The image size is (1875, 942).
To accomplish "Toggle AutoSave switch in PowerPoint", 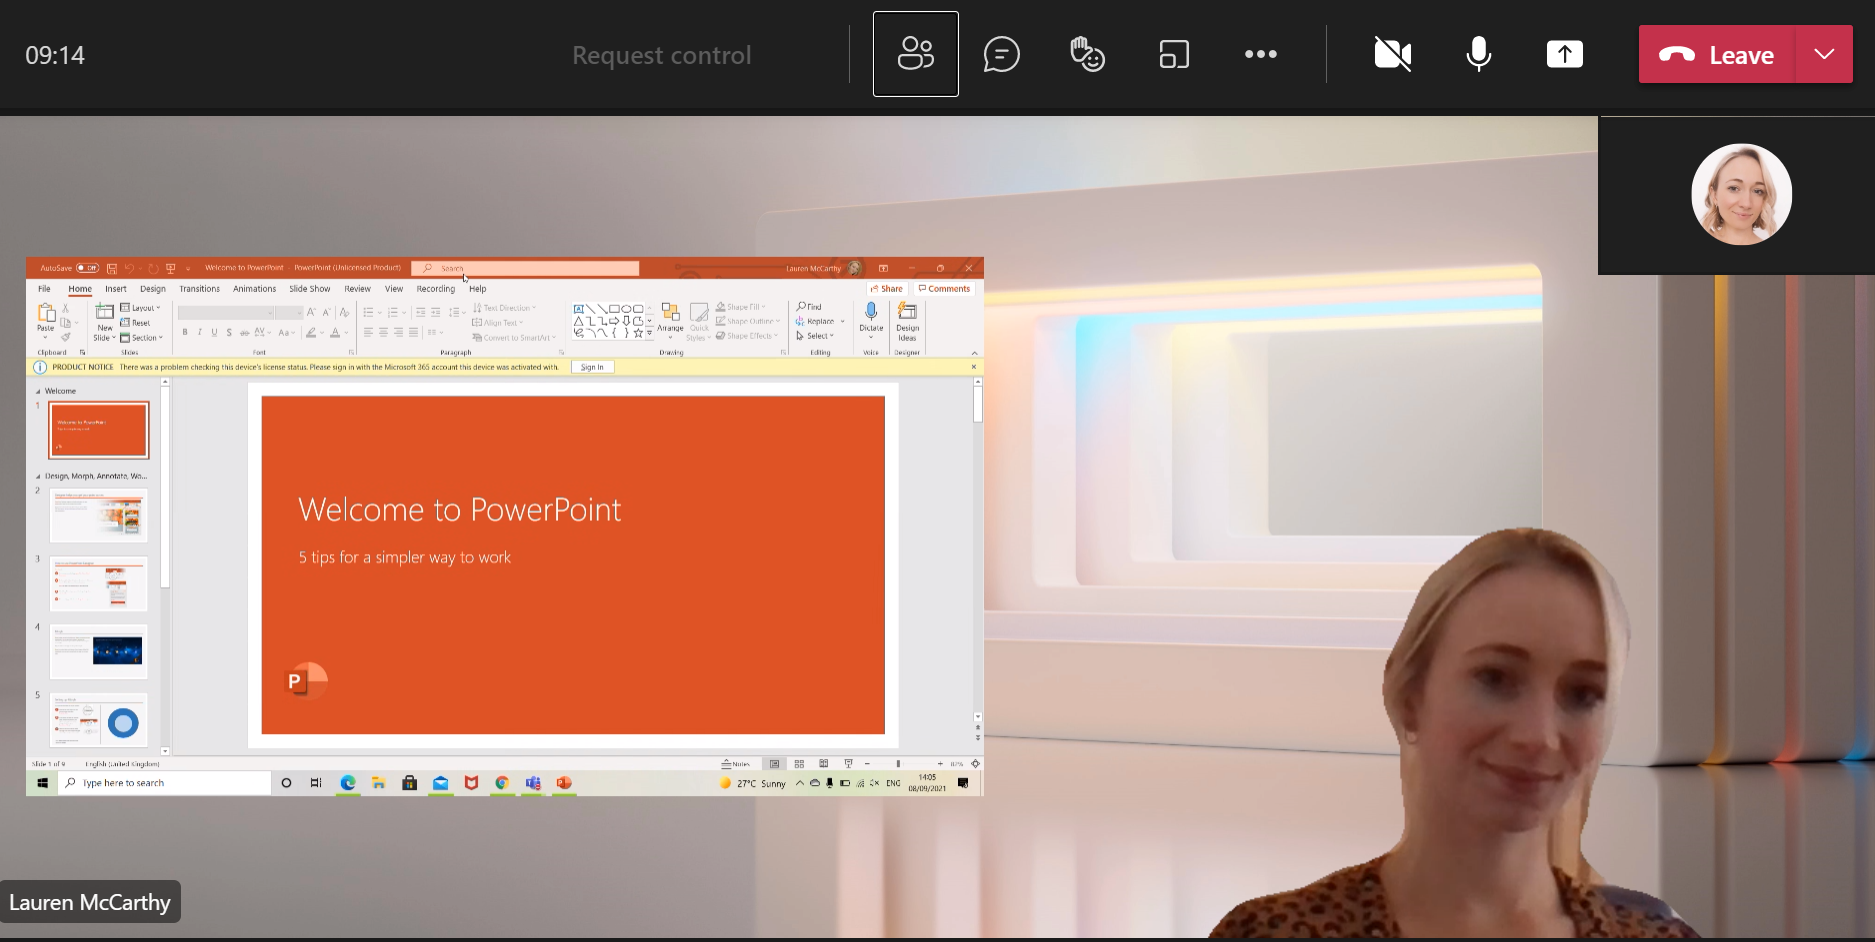I will pos(88,268).
